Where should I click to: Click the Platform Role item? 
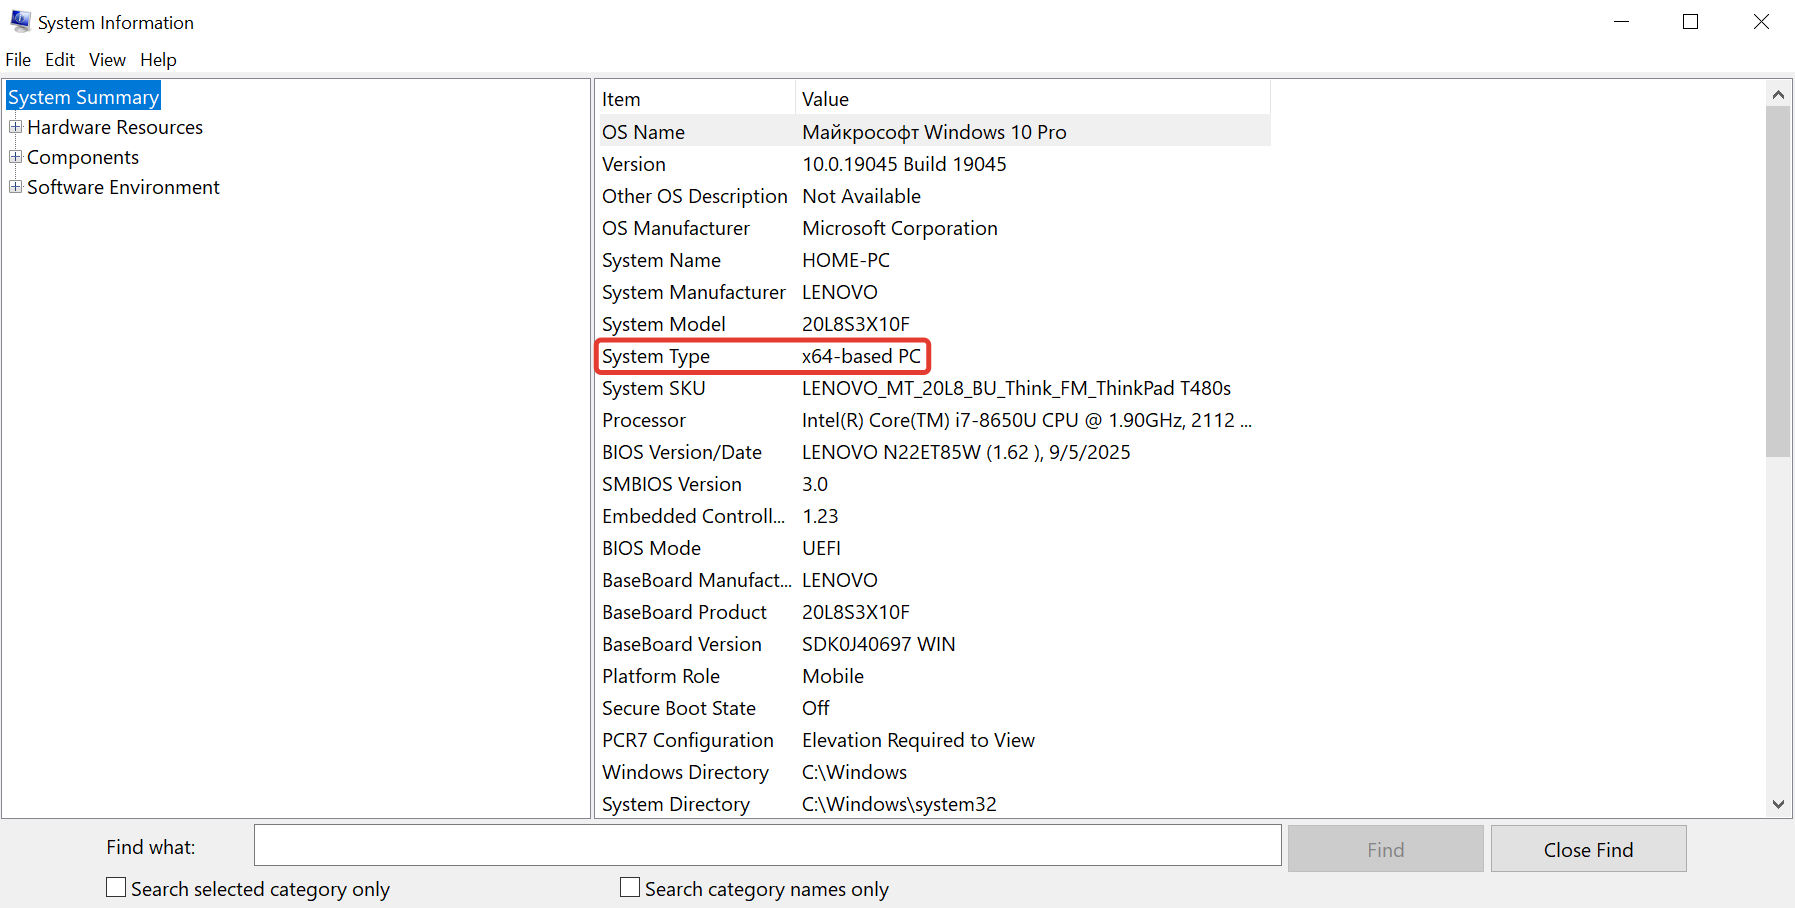(661, 676)
